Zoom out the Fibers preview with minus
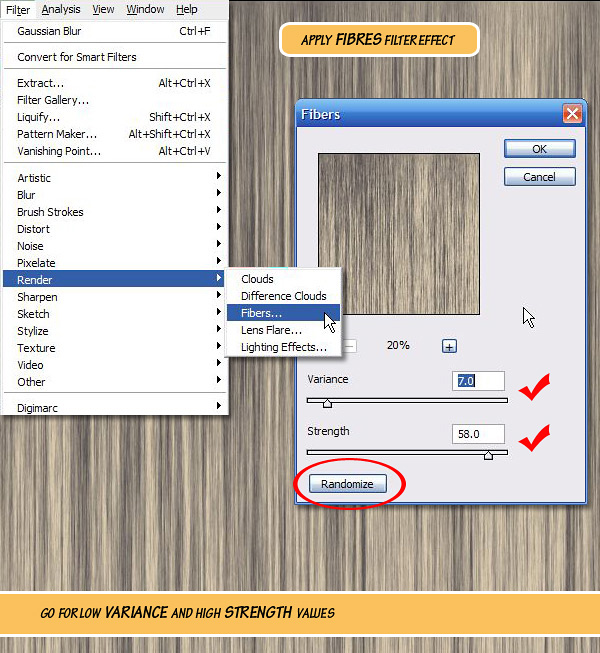 (x=350, y=346)
